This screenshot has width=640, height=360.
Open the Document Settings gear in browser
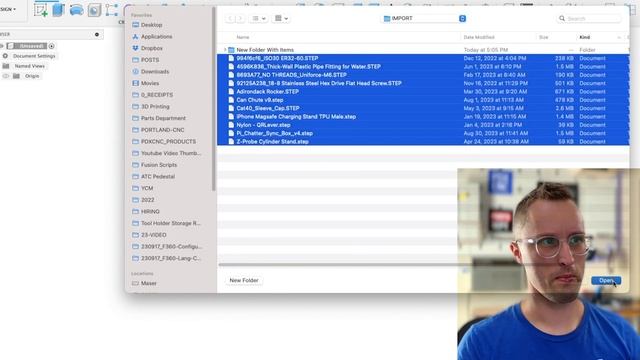pos(5,56)
